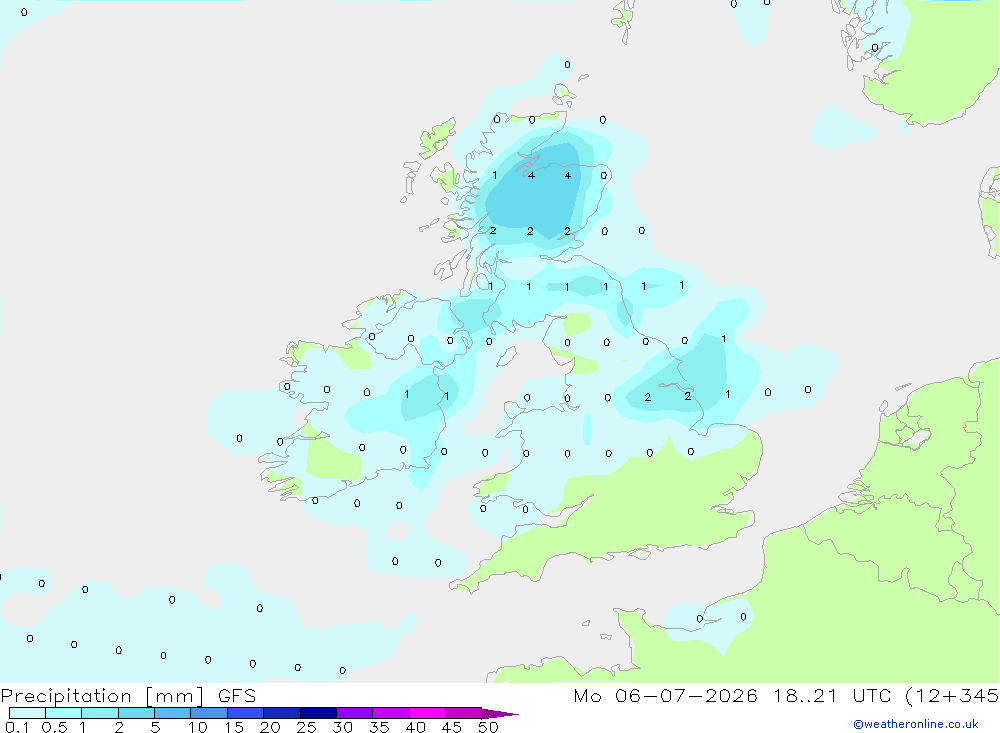The image size is (1000, 733).
Task: Click the date '06-07-2026'
Action: click(x=686, y=695)
